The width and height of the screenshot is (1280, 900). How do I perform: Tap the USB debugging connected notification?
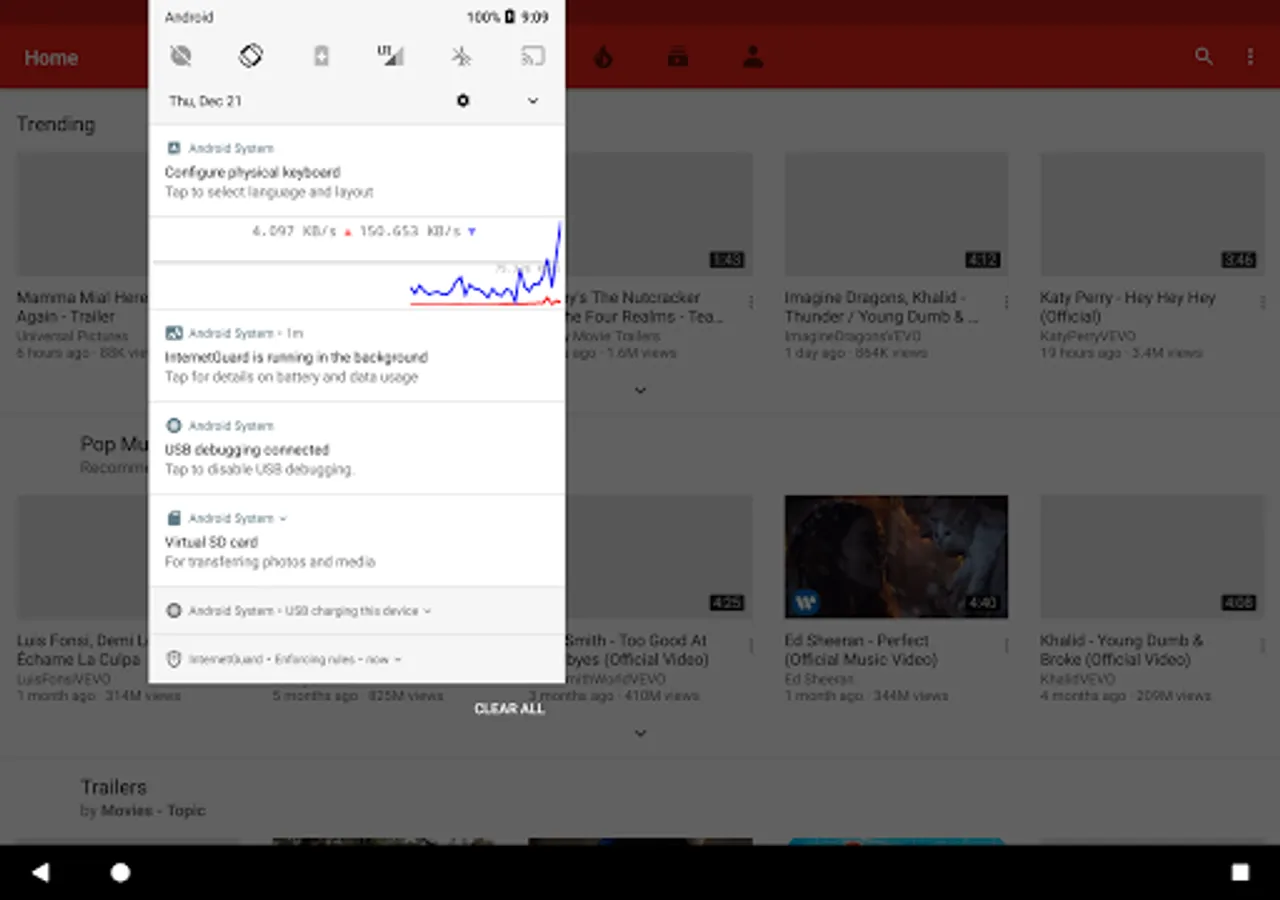click(x=357, y=449)
